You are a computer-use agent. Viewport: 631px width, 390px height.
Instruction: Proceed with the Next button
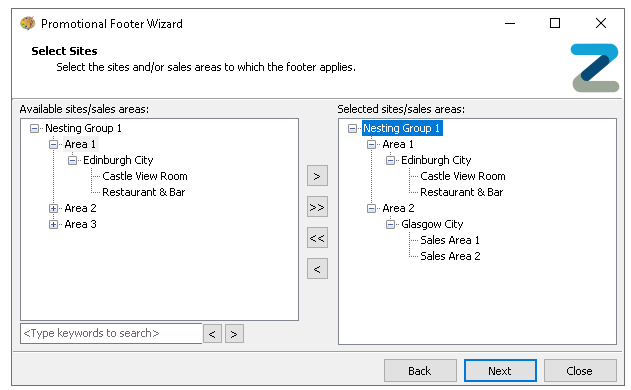point(500,371)
